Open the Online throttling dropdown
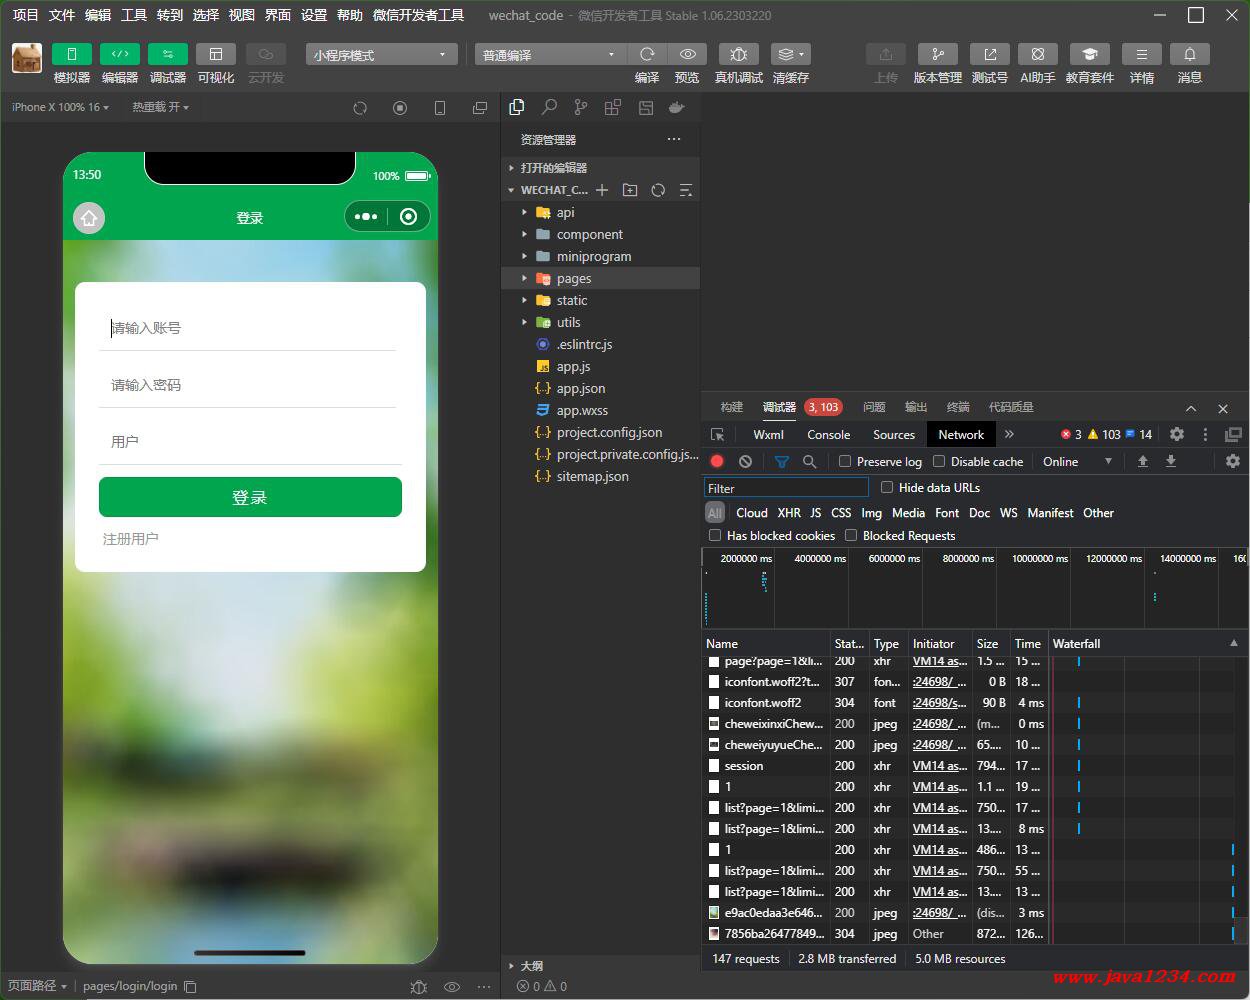Viewport: 1250px width, 1000px height. pyautogui.click(x=1077, y=461)
